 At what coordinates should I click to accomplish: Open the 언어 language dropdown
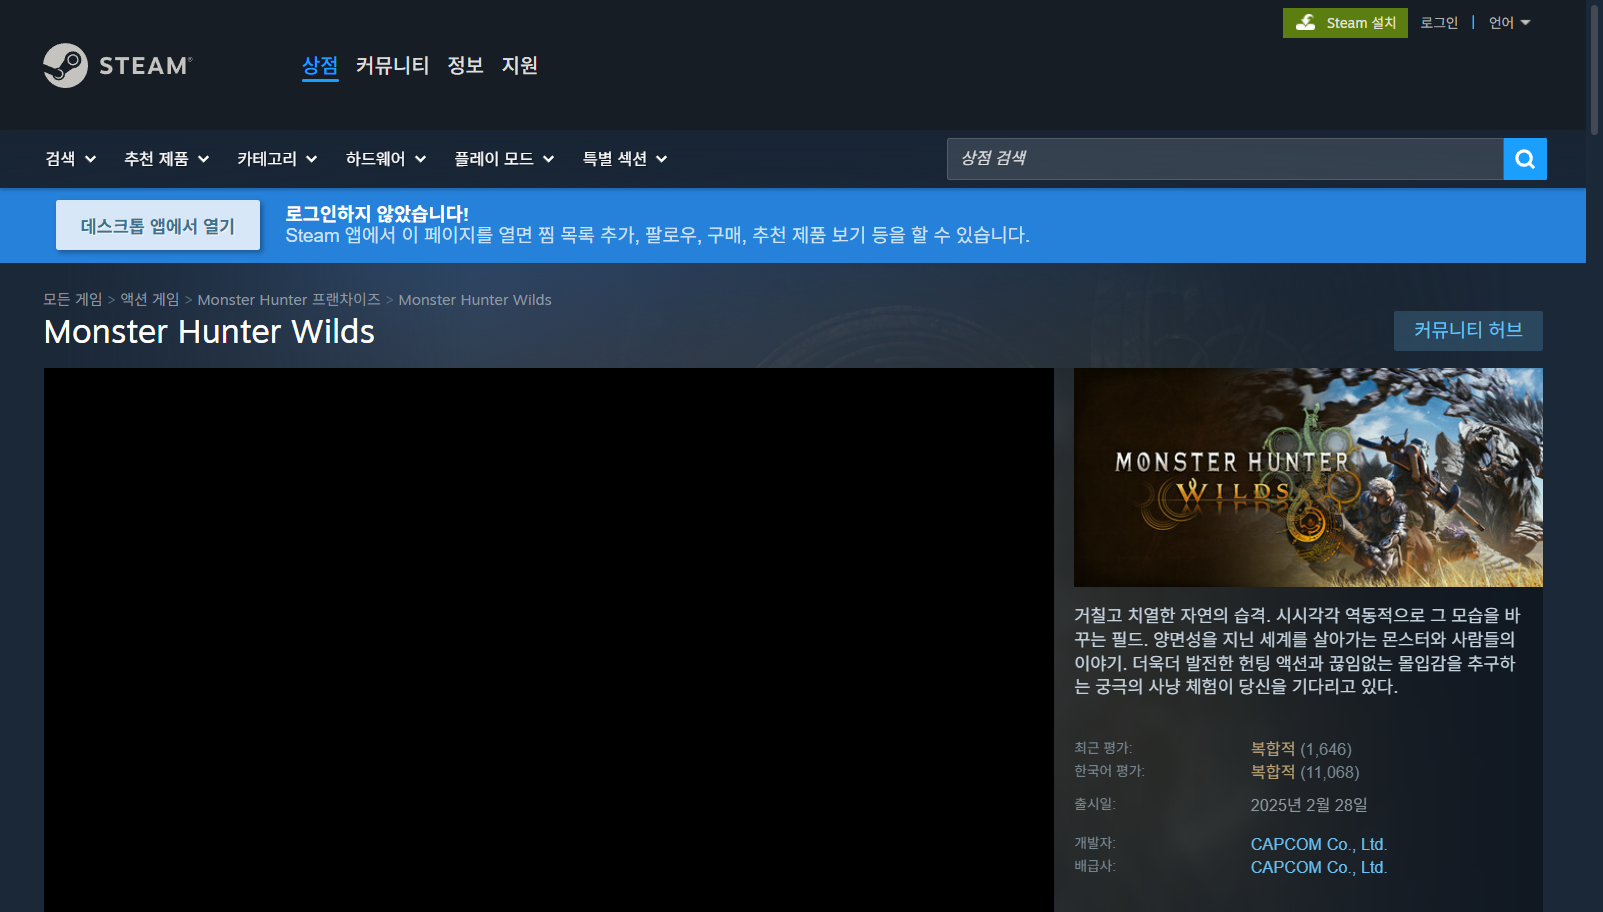[1509, 23]
